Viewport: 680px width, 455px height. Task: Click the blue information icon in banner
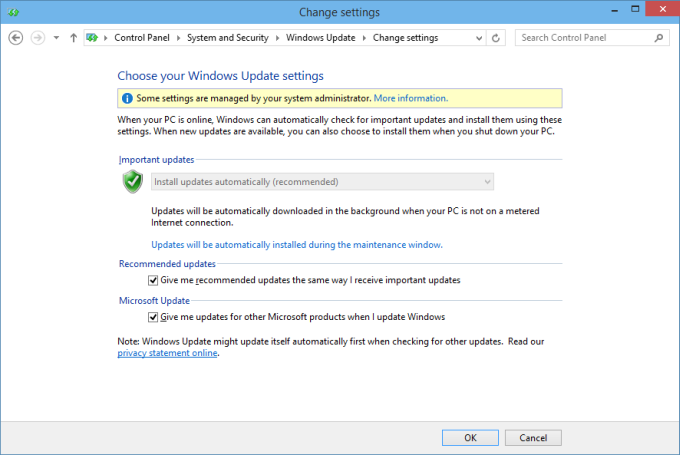[127, 98]
